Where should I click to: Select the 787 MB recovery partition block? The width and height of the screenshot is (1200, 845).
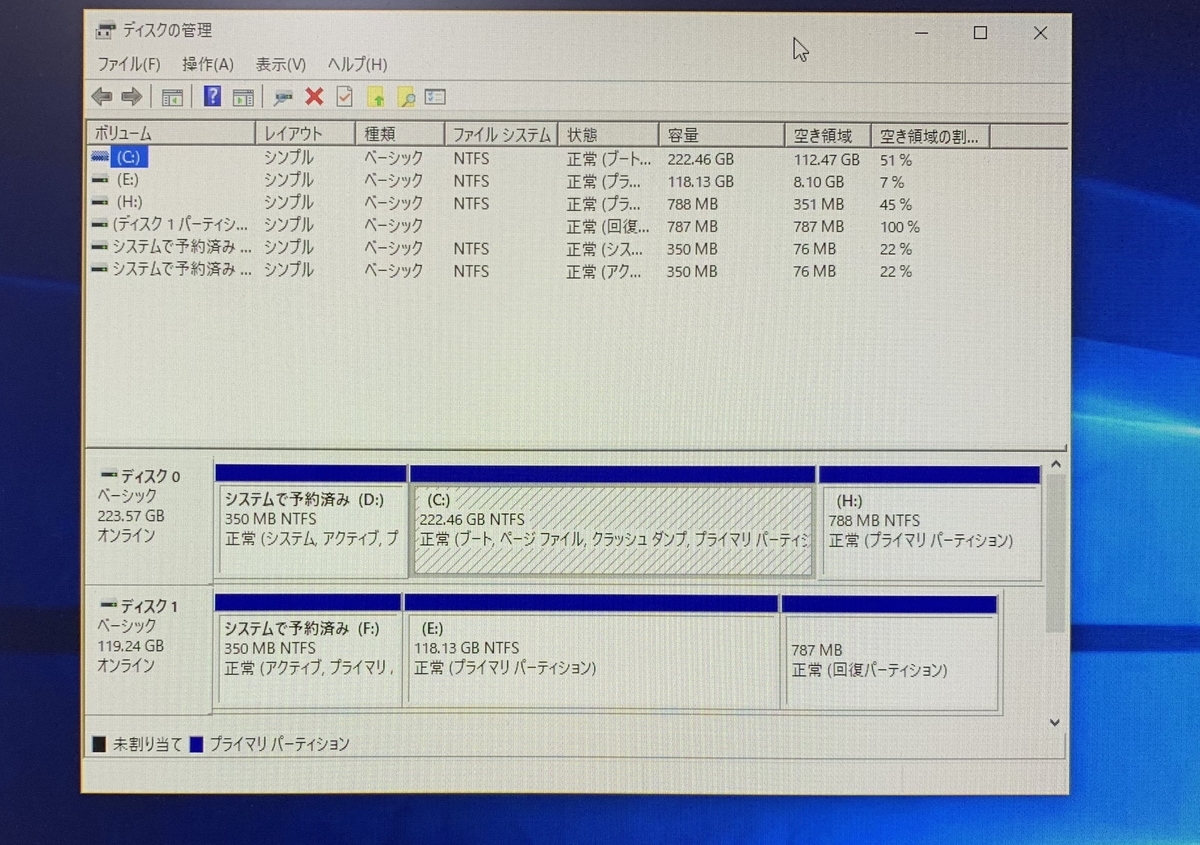(890, 655)
